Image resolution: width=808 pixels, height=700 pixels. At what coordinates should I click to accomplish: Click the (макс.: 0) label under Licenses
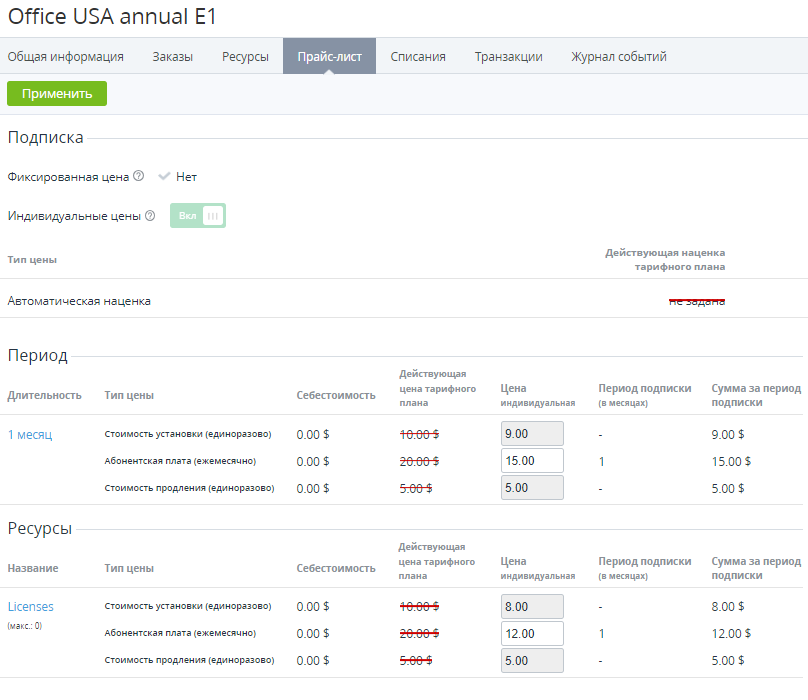(x=25, y=626)
